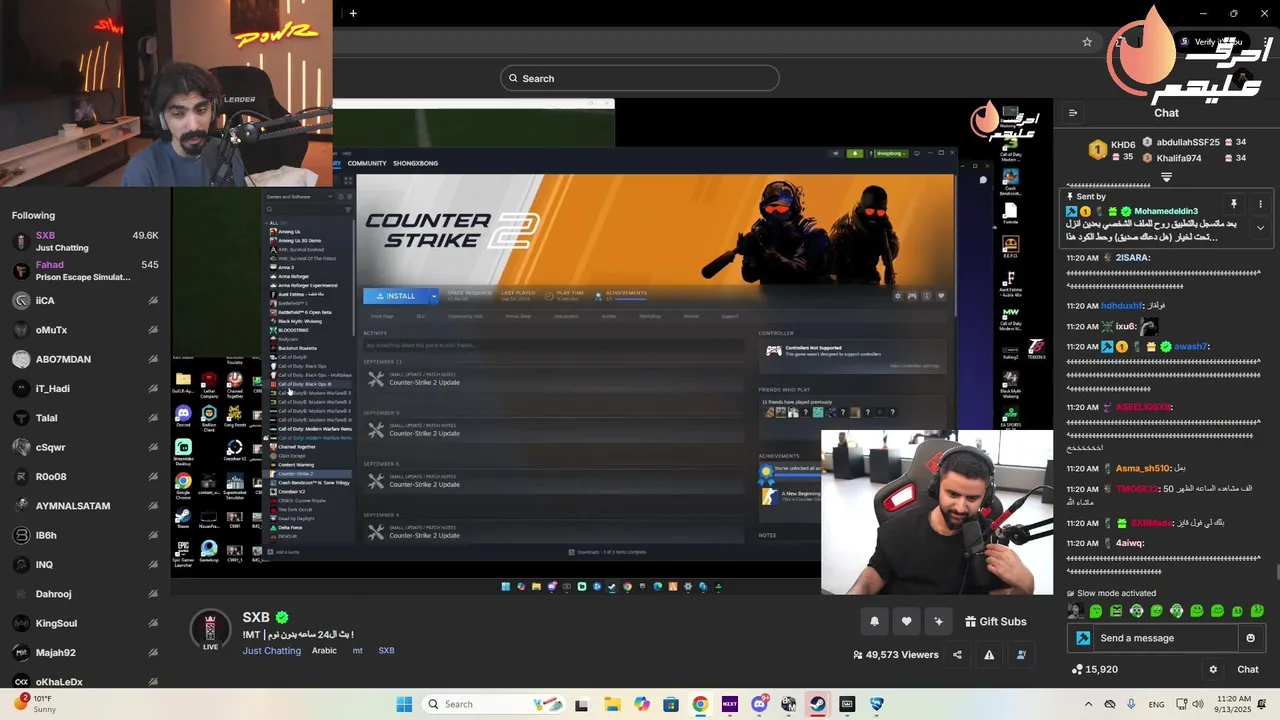Click the 15,920 channel points balance
1280x720 pixels.
click(x=1094, y=669)
